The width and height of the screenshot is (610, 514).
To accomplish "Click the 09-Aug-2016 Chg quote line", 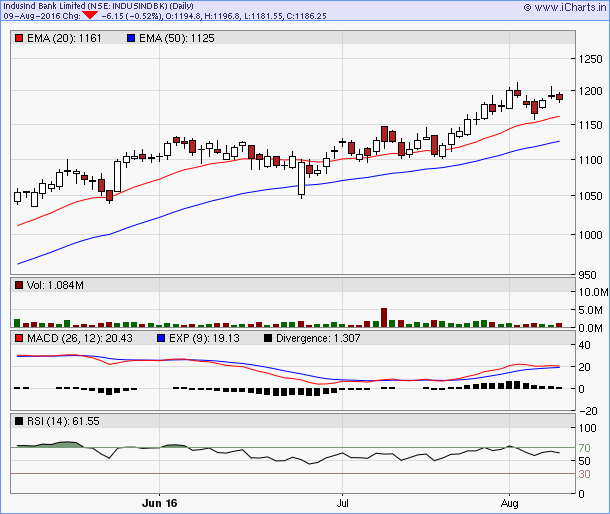I will coord(165,16).
